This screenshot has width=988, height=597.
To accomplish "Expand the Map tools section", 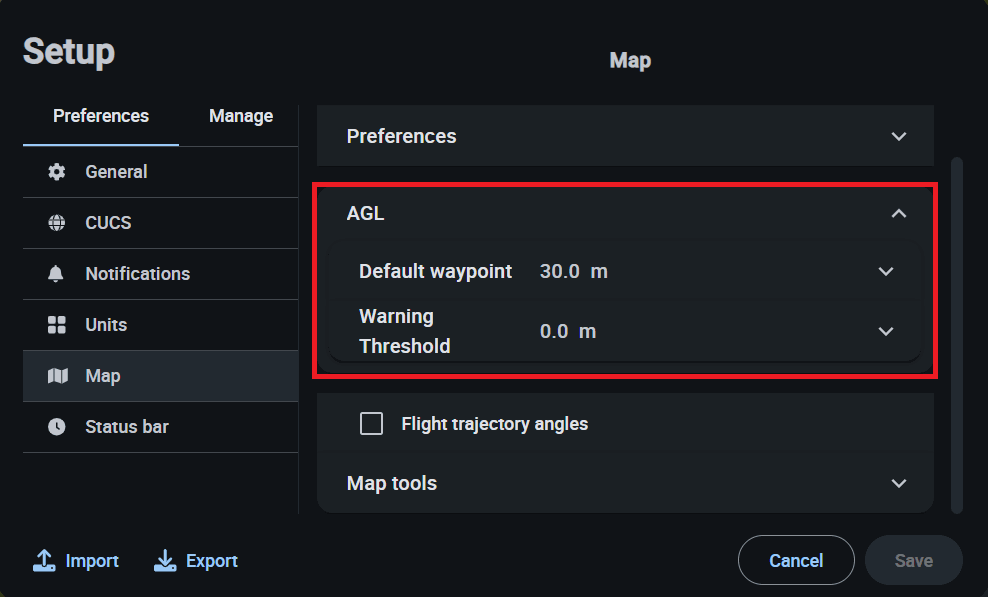I will click(898, 483).
